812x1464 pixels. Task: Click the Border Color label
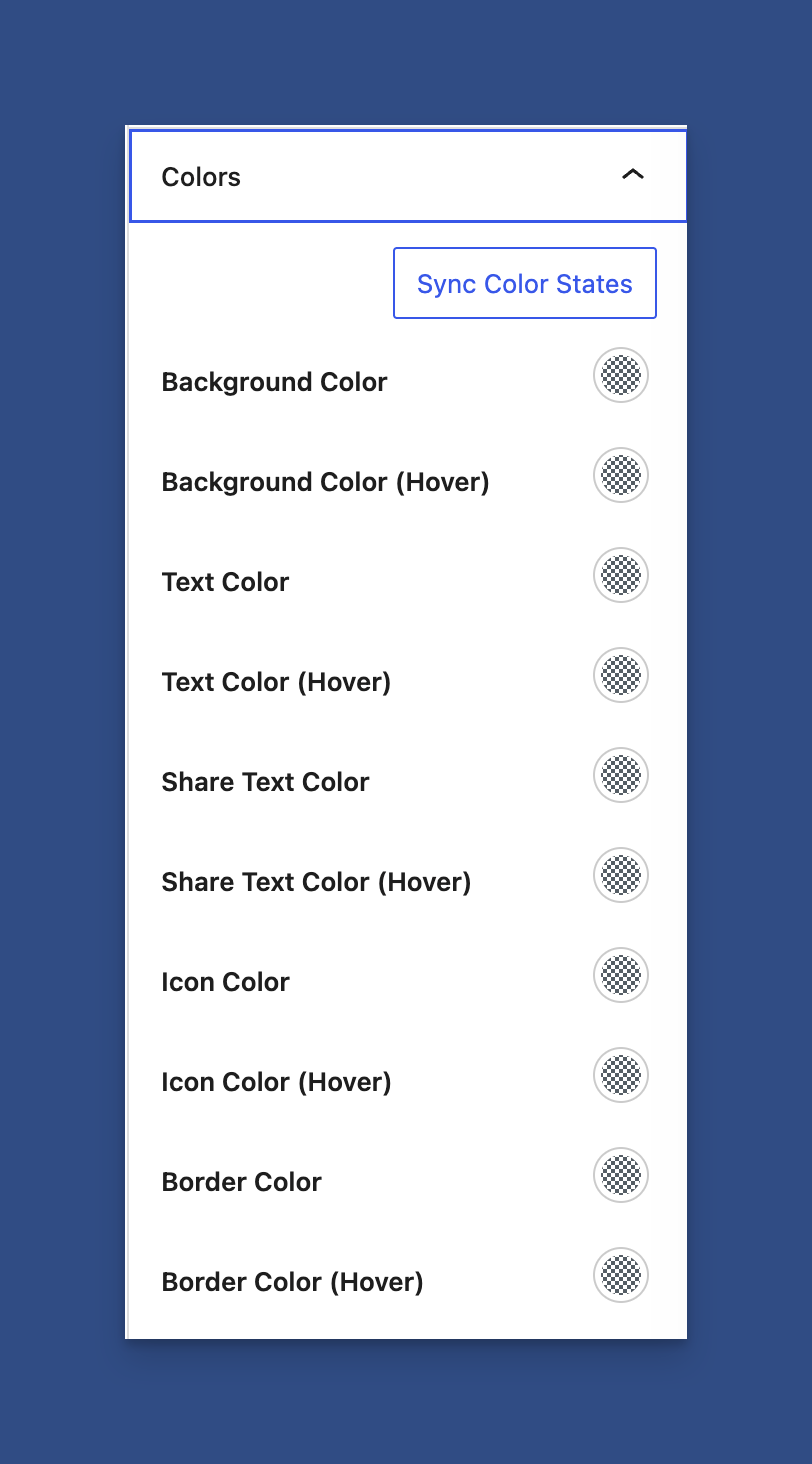(241, 1182)
